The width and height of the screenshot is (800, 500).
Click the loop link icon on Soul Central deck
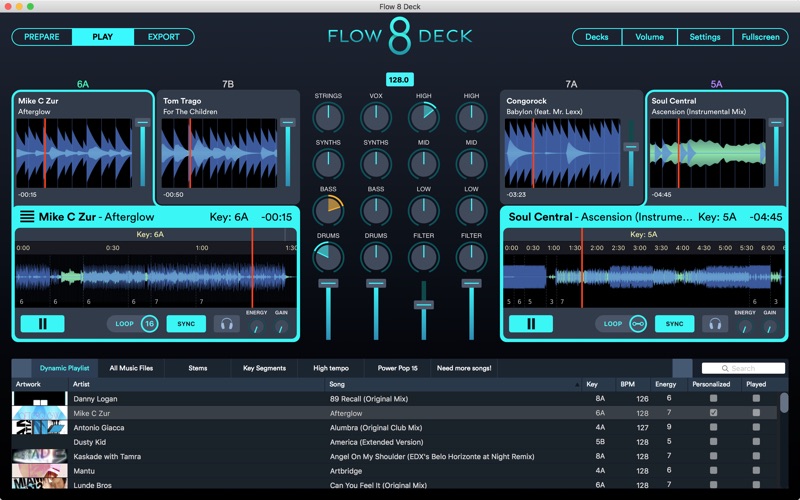[637, 324]
